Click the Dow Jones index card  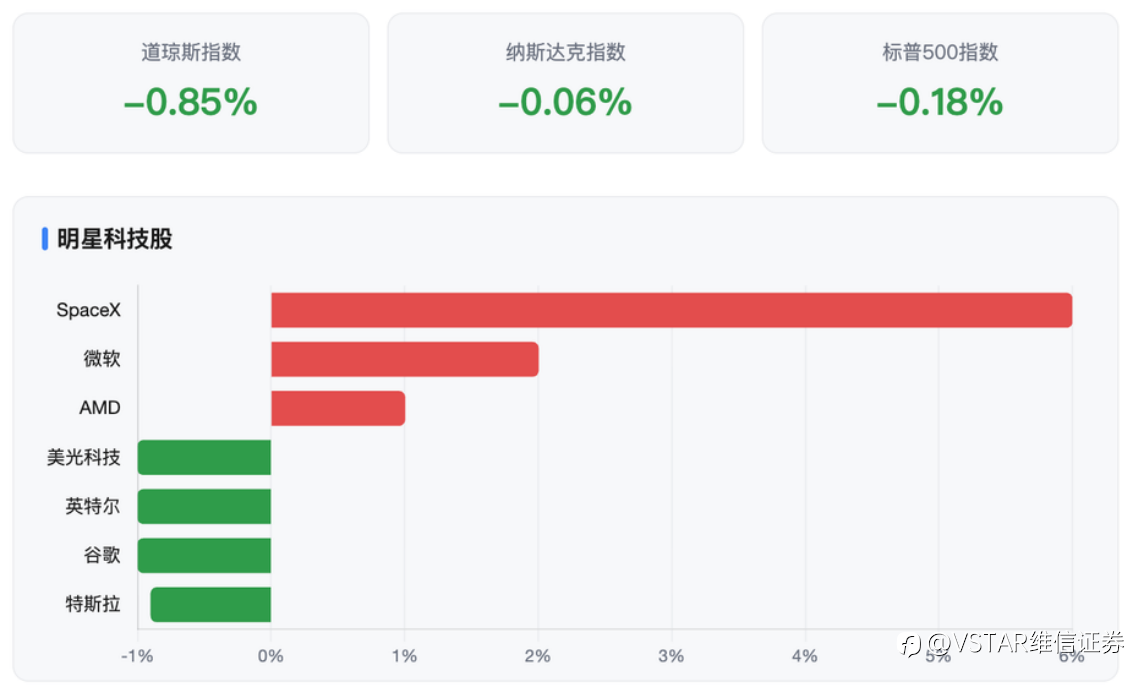pyautogui.click(x=191, y=83)
